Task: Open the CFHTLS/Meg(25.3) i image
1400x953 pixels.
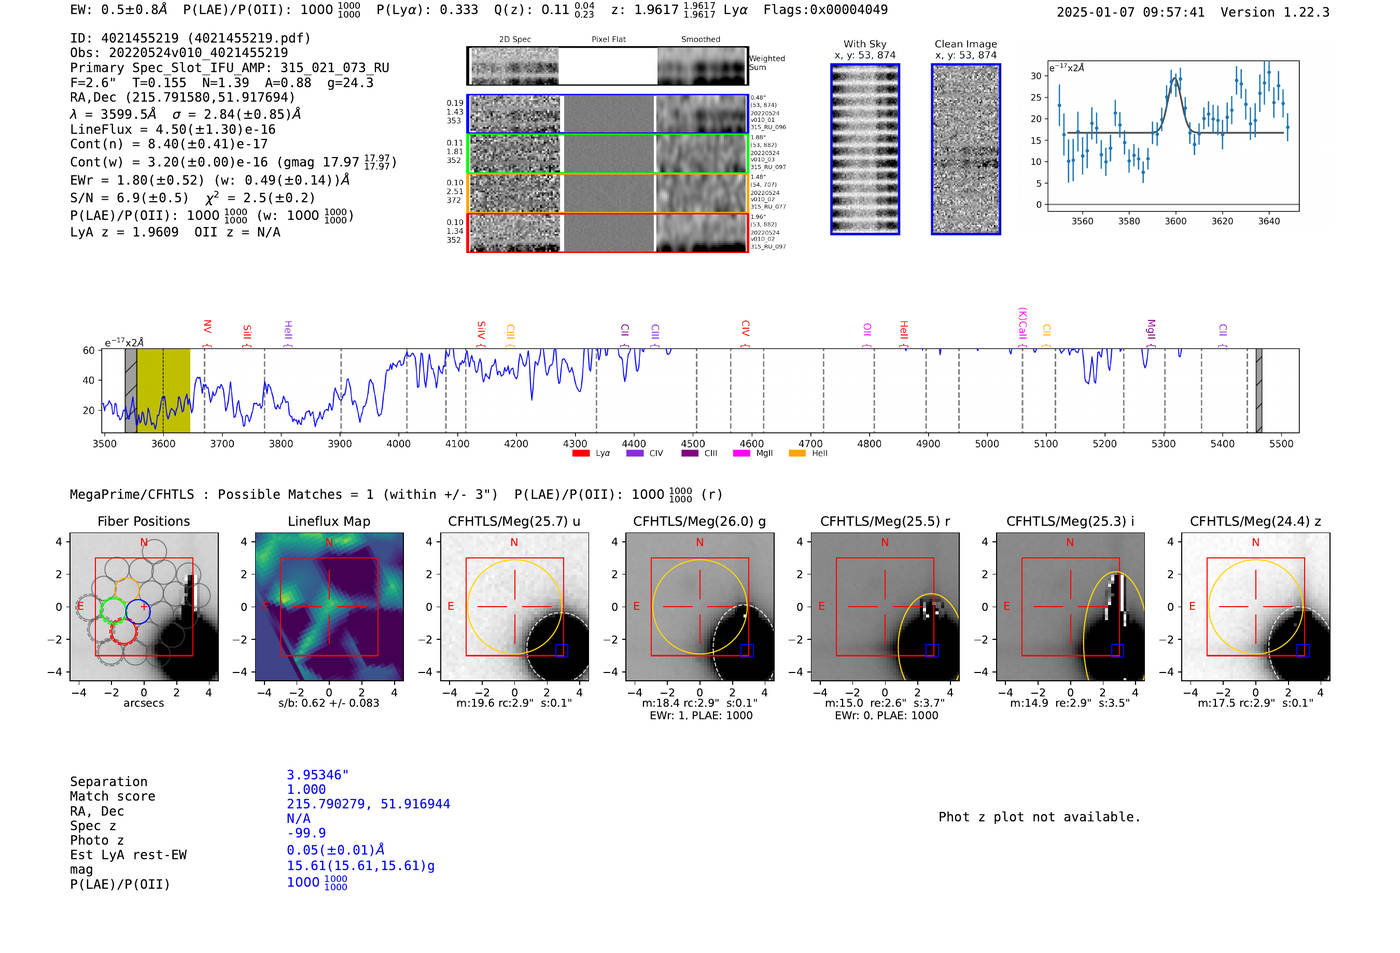Action: coord(1070,607)
